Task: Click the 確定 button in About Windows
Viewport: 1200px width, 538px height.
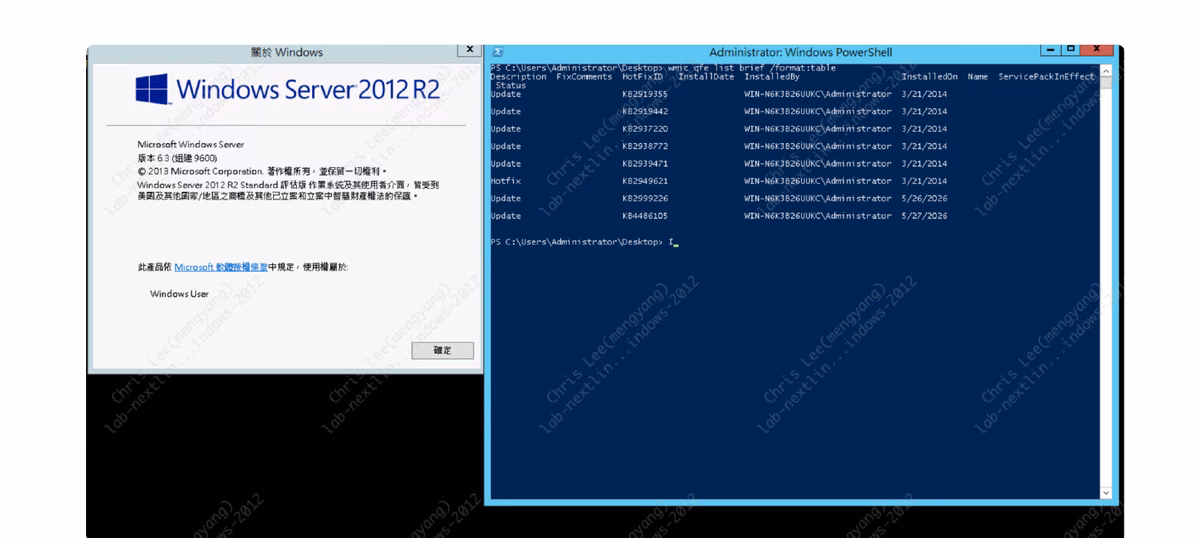Action: [442, 351]
